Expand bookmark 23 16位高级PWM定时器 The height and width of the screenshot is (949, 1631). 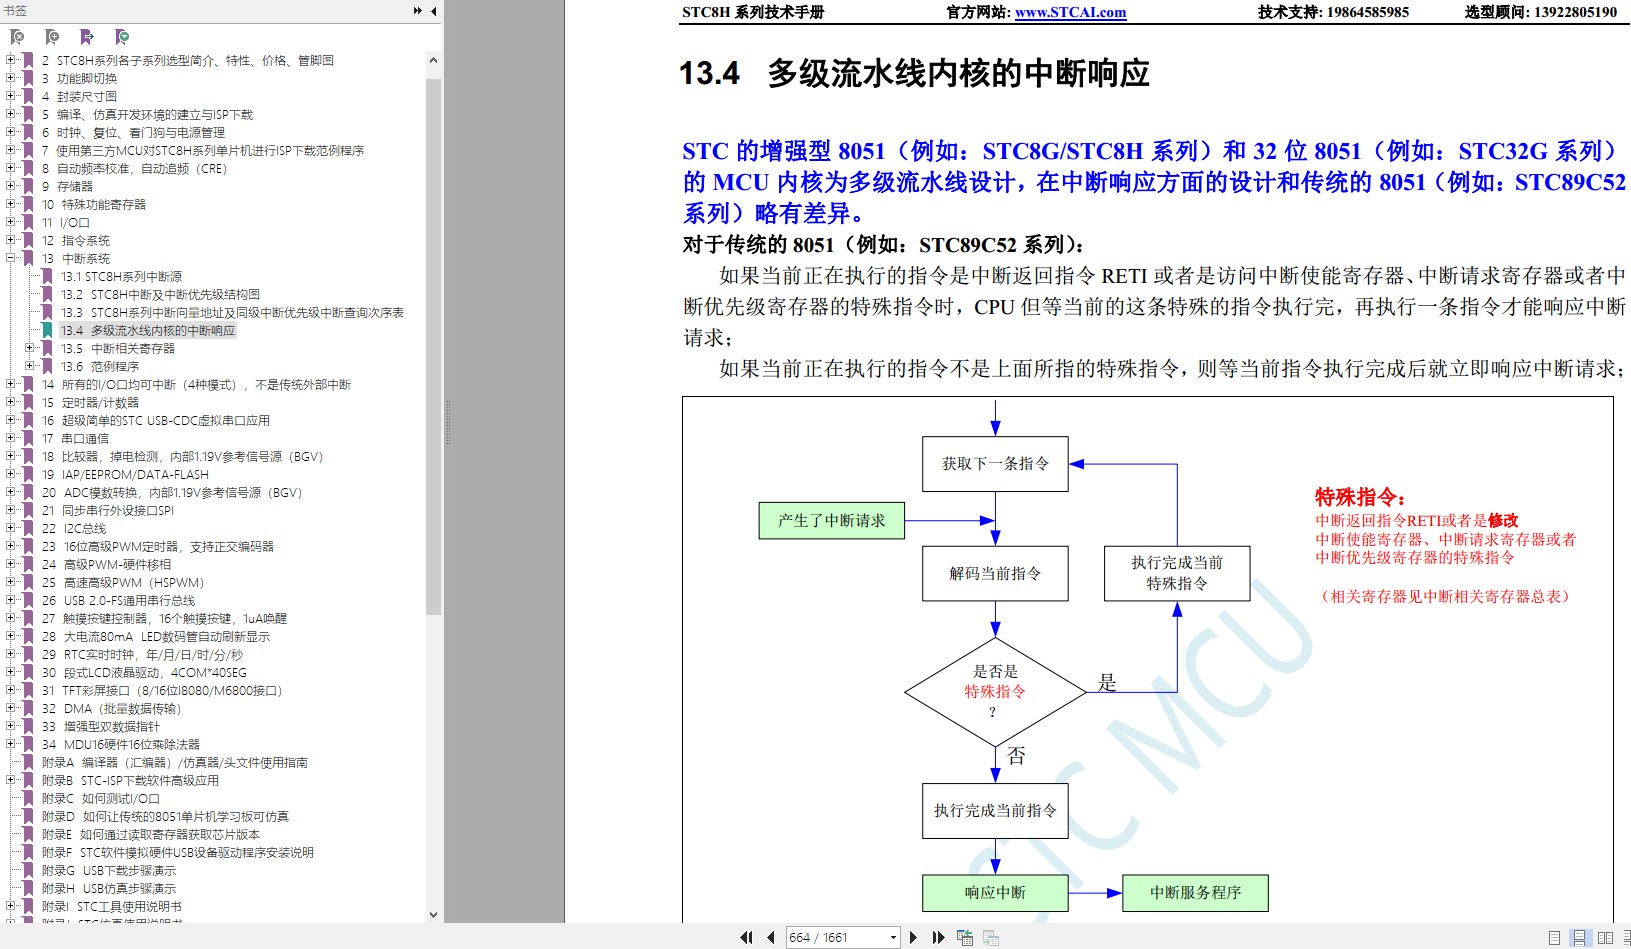11,546
